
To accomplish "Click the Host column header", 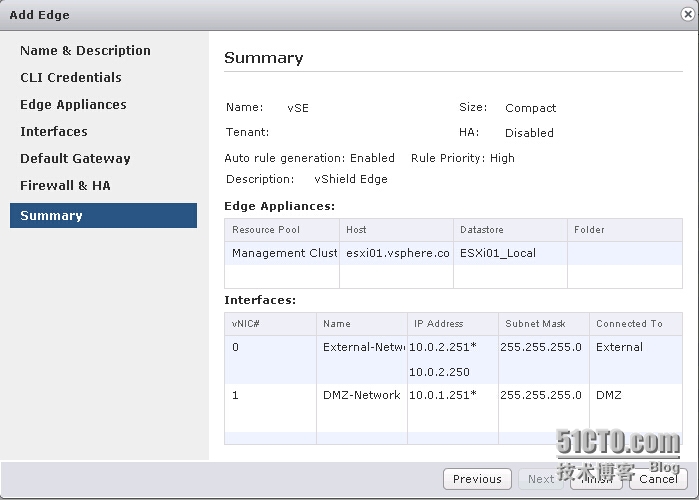I will tap(396, 230).
